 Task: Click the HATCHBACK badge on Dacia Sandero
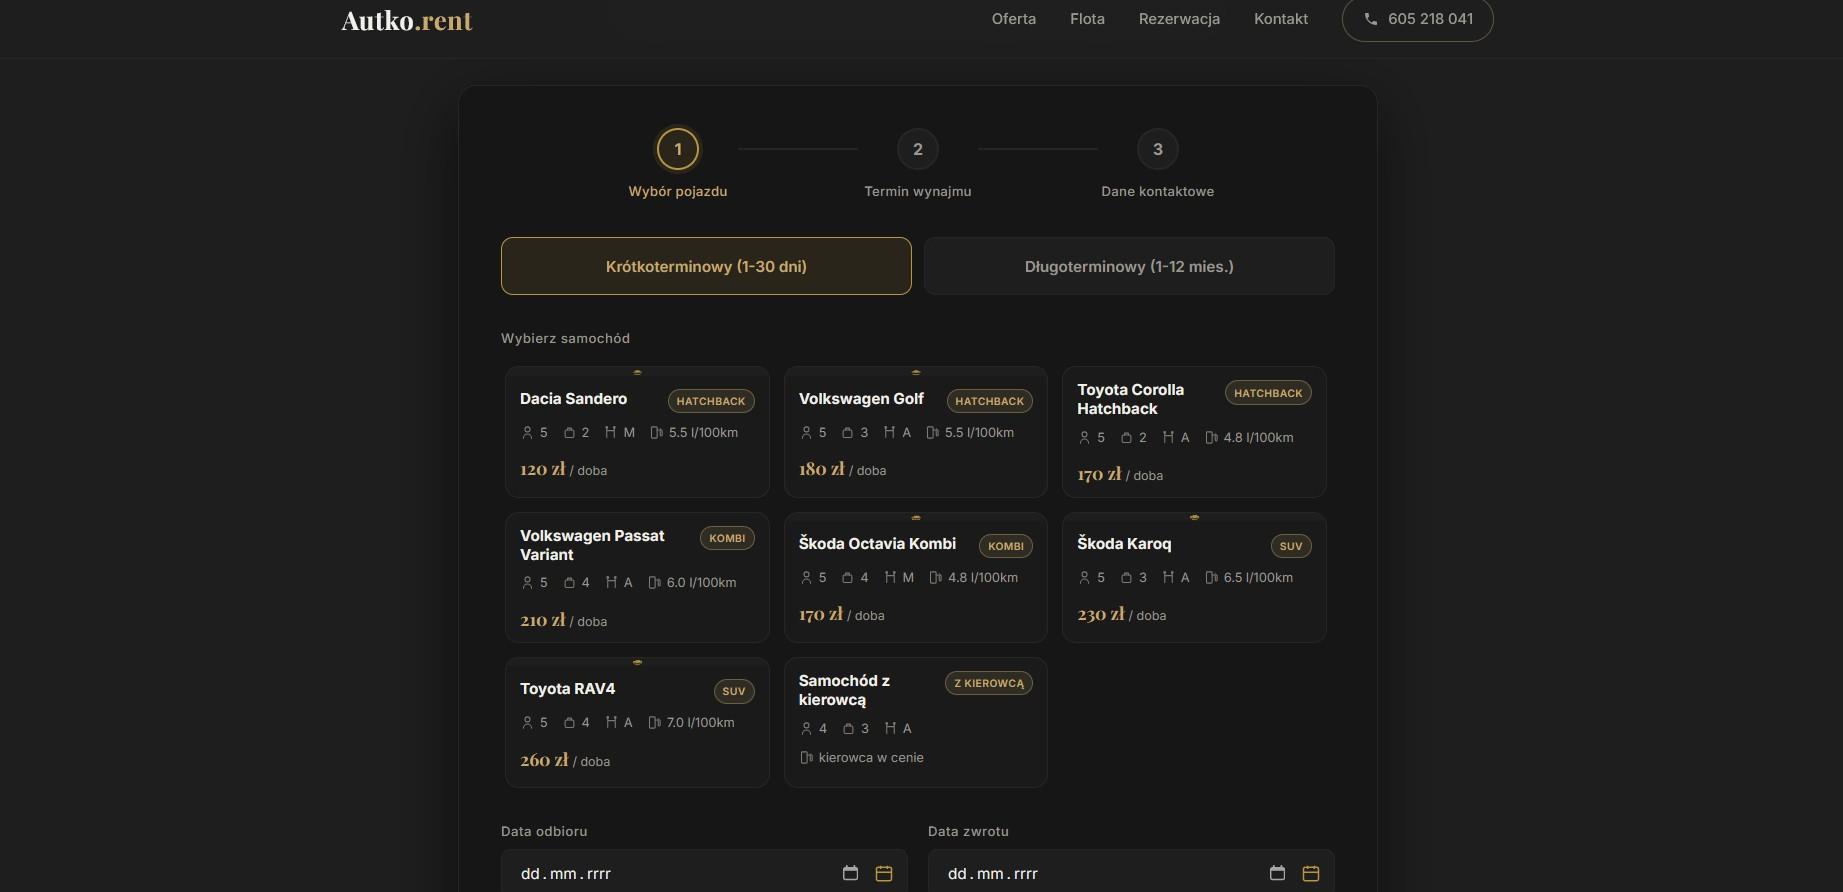tap(711, 401)
